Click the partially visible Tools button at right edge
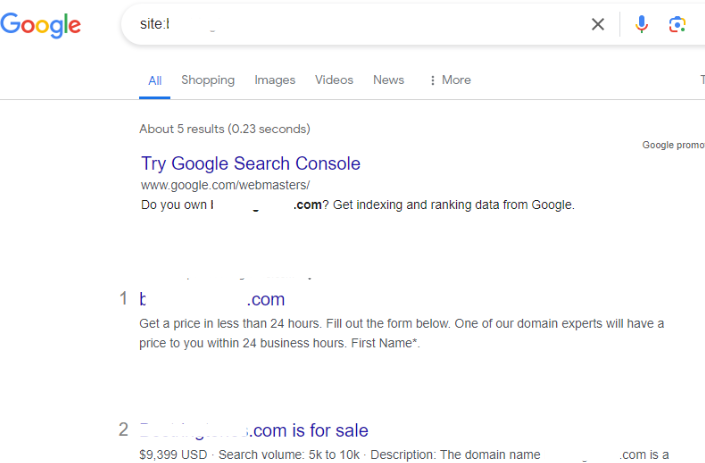The height and width of the screenshot is (463, 705). pos(701,80)
